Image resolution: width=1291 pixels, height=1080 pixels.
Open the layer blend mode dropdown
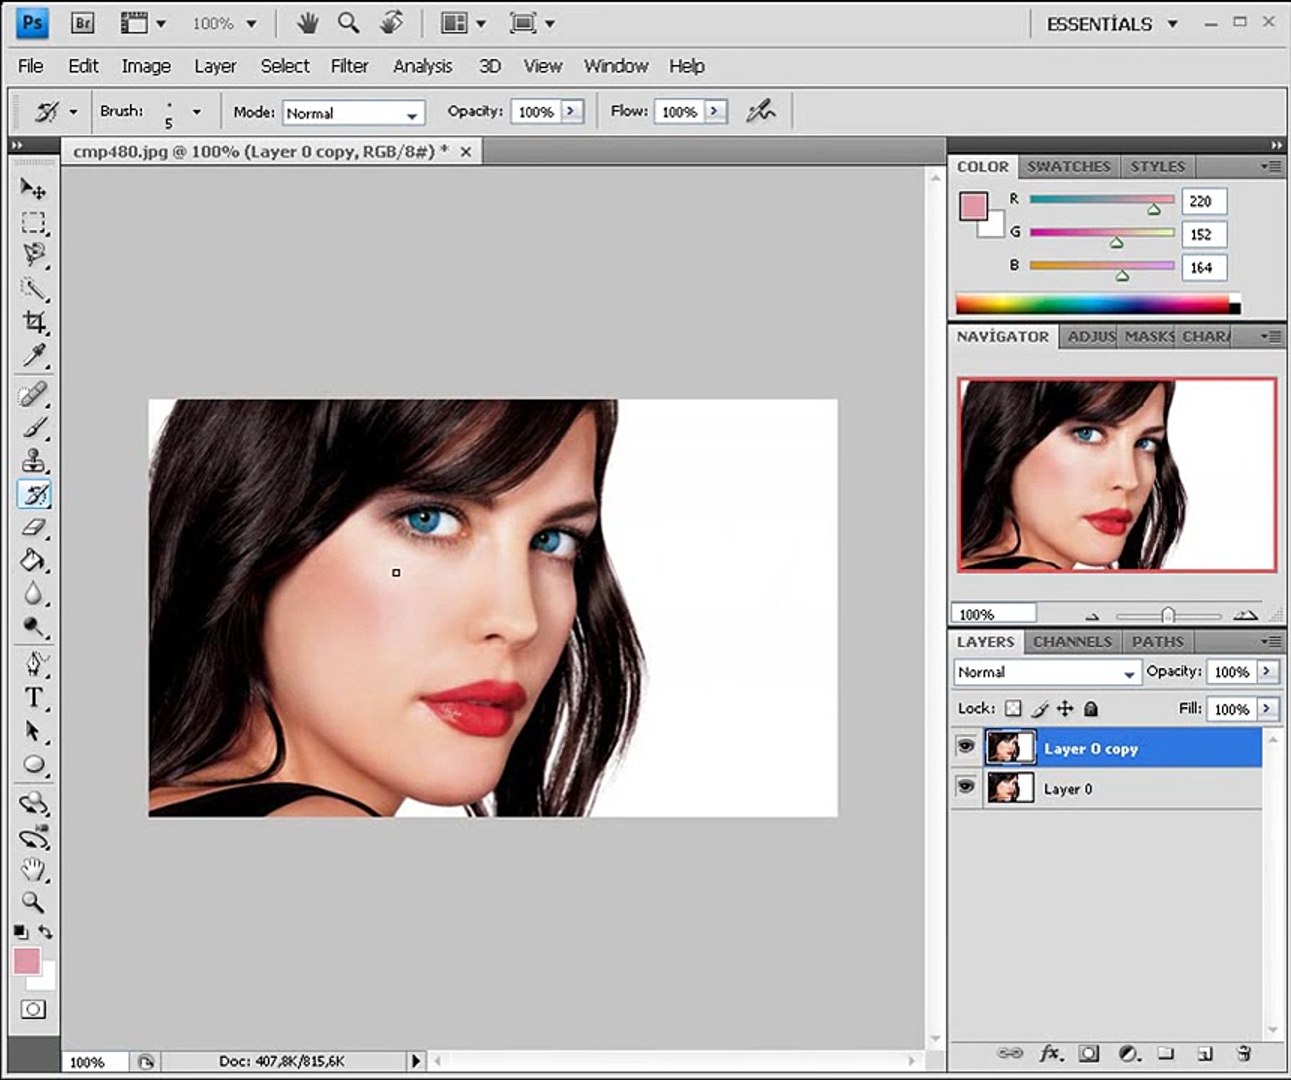click(1046, 672)
